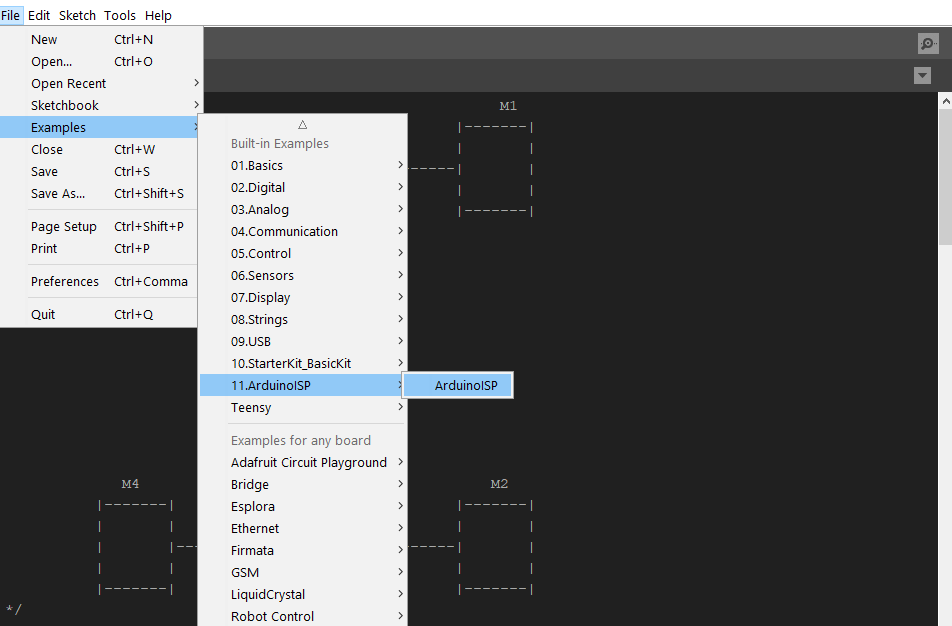The width and height of the screenshot is (952, 626).
Task: Click the scroll-up triangle in Examples submenu
Action: pyautogui.click(x=302, y=123)
